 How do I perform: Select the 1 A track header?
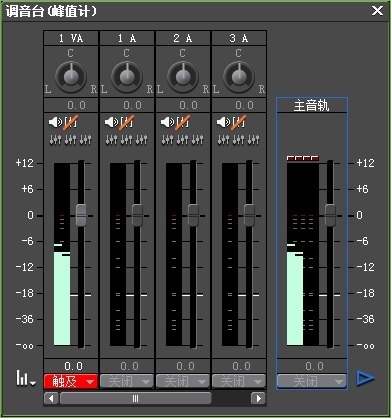click(x=127, y=38)
